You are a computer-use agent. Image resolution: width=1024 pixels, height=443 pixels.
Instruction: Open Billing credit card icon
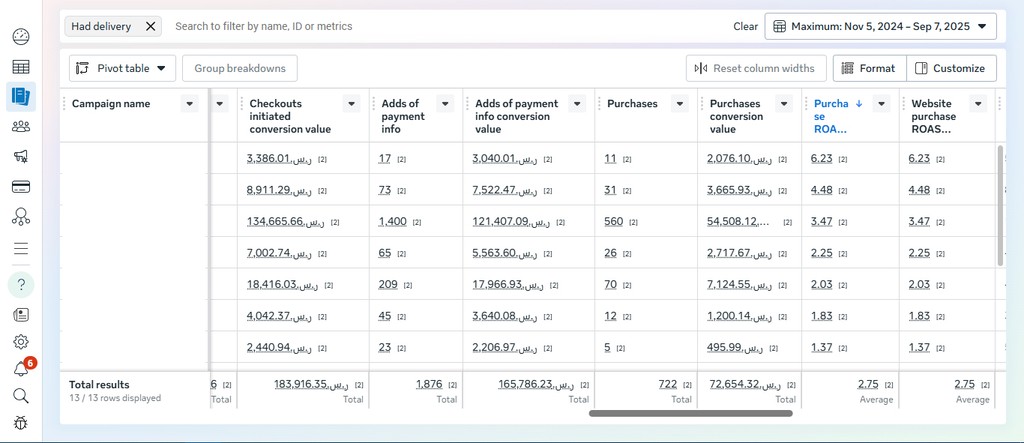[x=20, y=186]
